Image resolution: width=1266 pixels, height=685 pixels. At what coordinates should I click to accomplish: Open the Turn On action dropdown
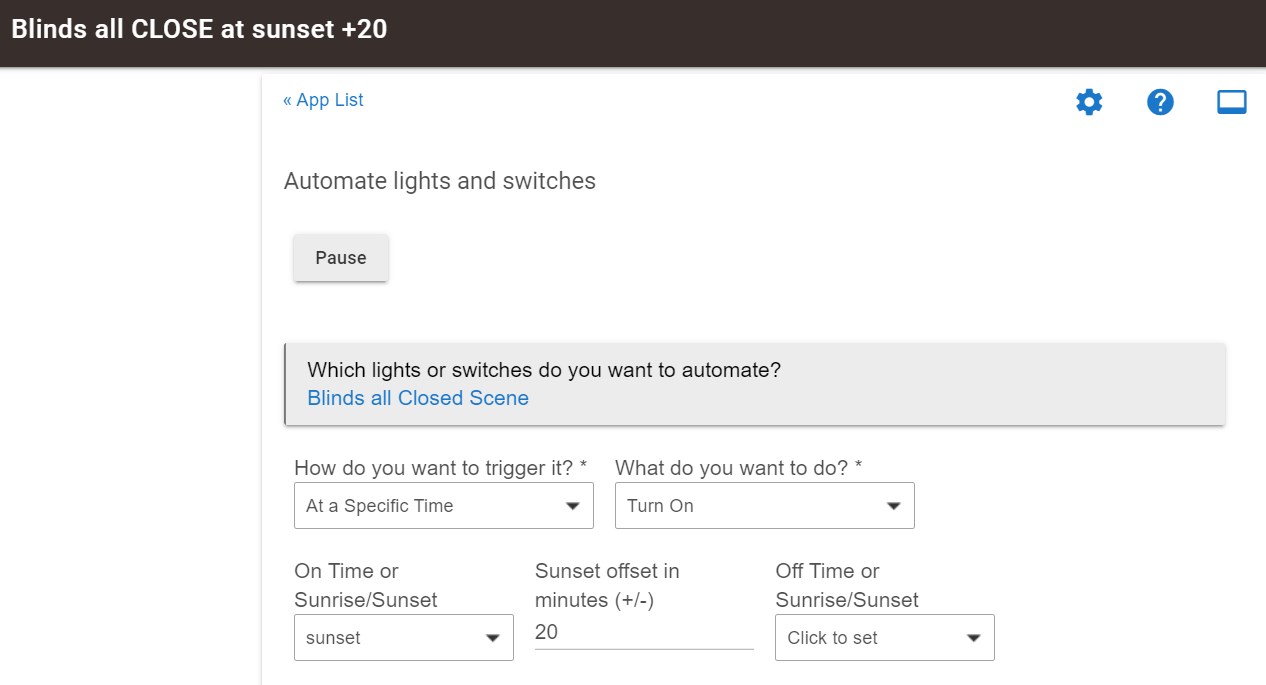[765, 506]
